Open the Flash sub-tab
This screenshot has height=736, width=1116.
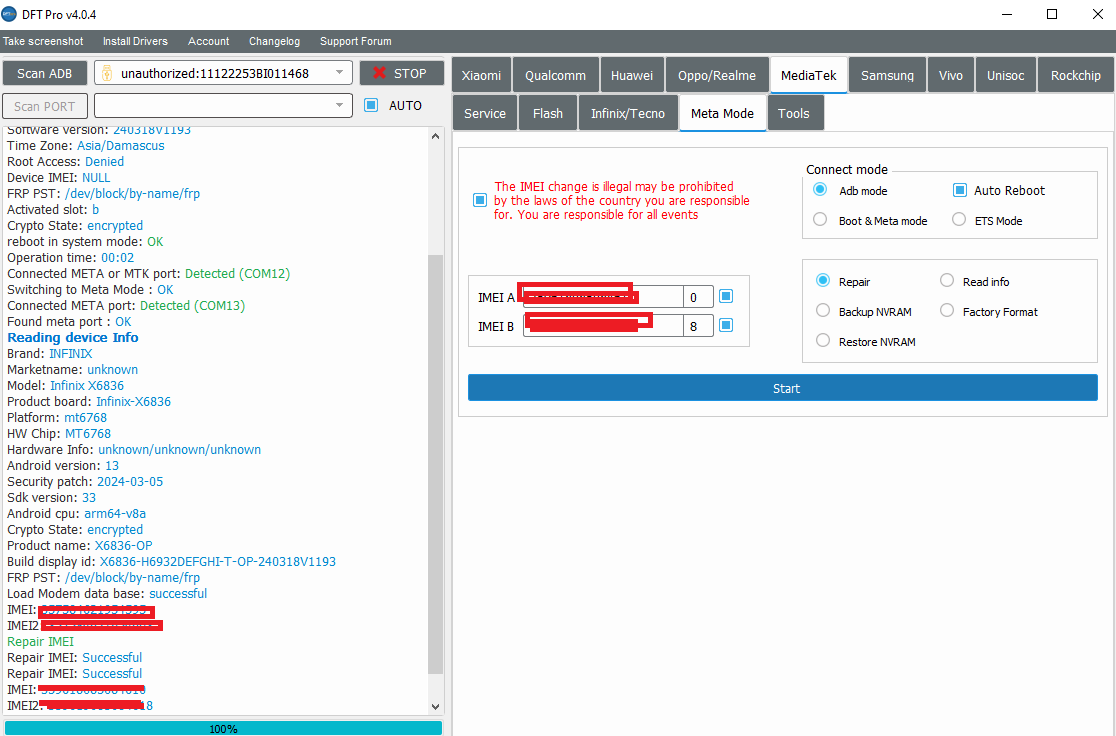[x=548, y=113]
